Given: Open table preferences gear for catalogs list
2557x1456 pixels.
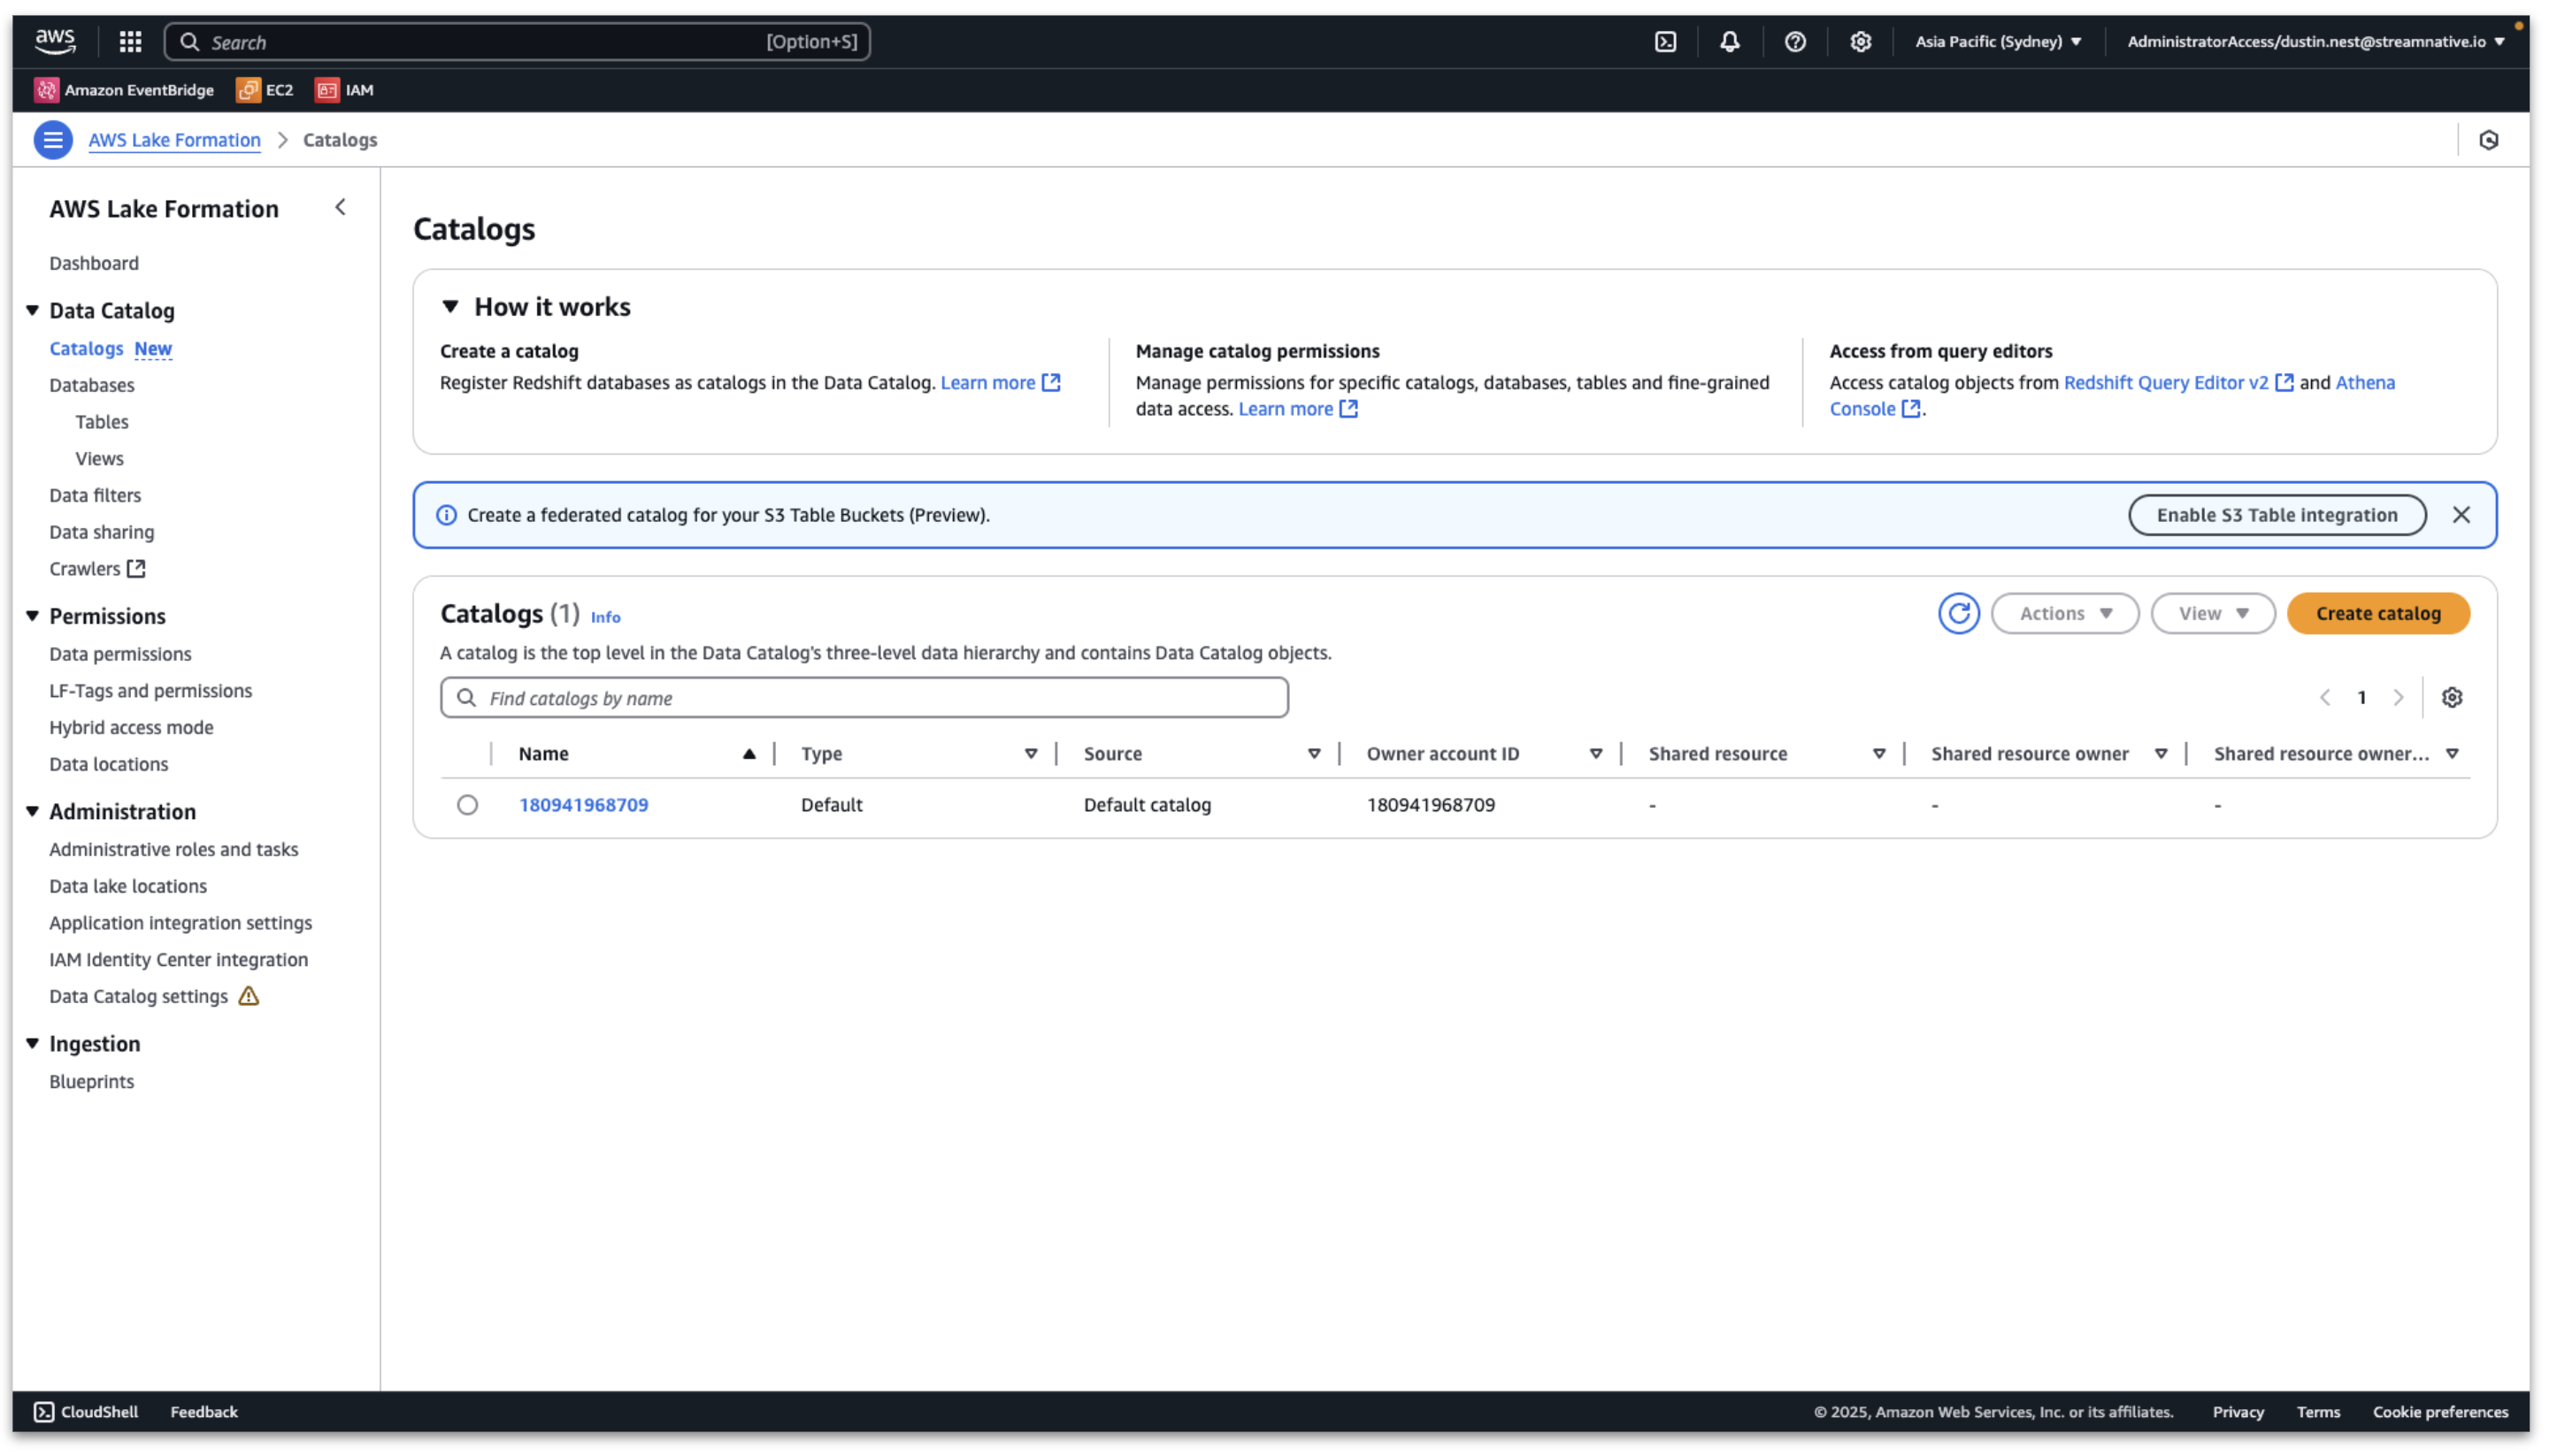Looking at the screenshot, I should [2453, 697].
